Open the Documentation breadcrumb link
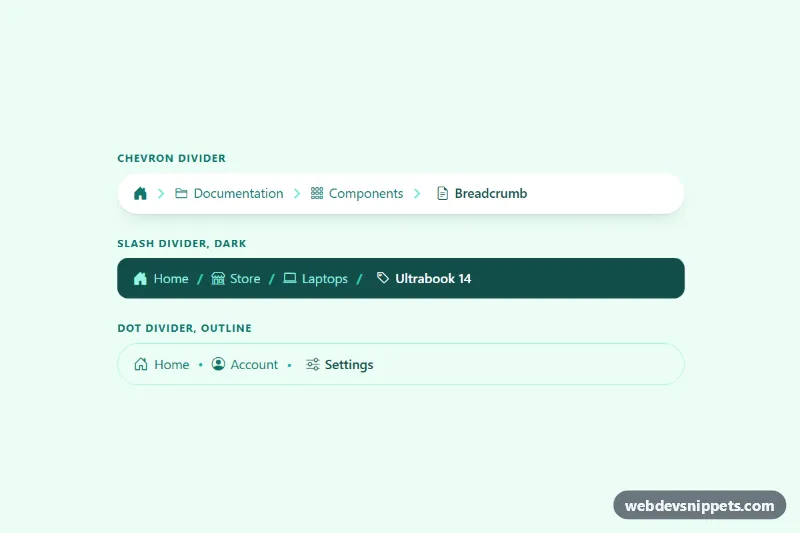 point(238,193)
